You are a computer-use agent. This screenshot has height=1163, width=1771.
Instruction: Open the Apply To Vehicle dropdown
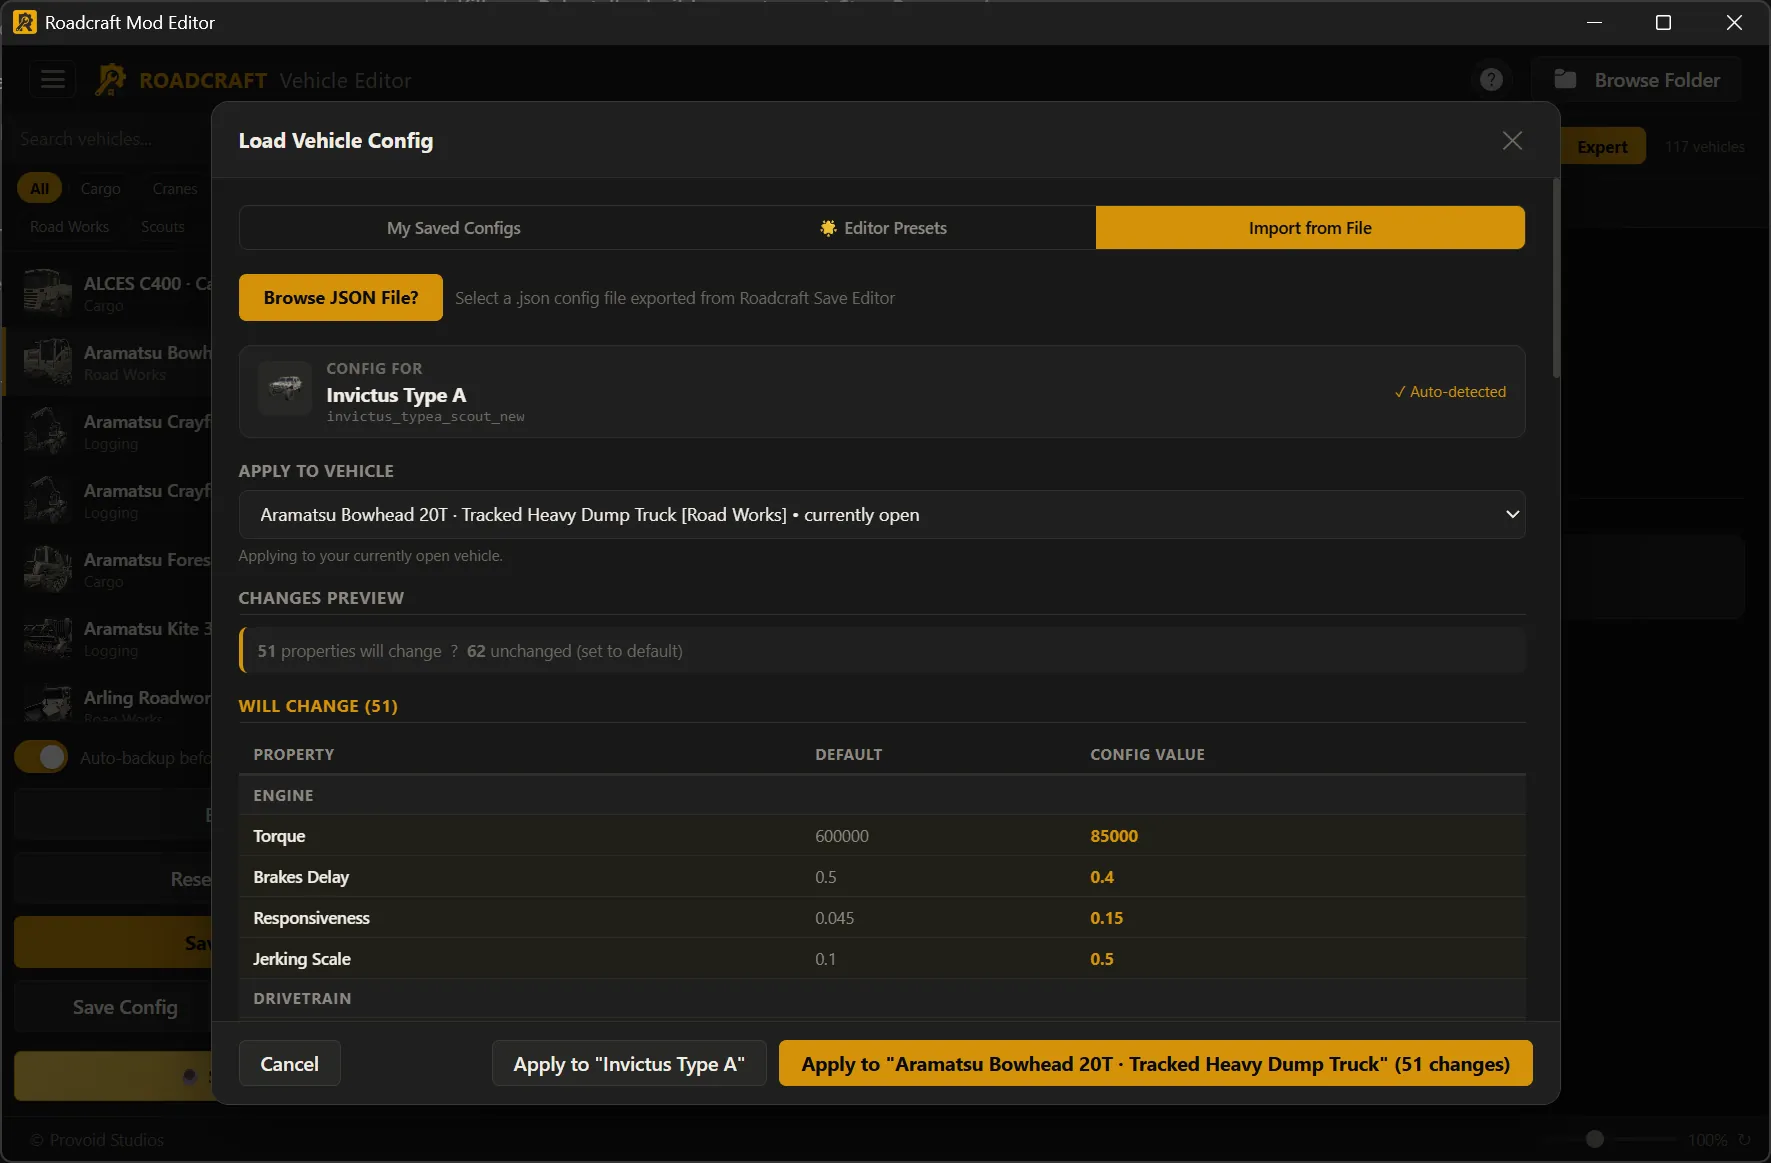pos(882,515)
